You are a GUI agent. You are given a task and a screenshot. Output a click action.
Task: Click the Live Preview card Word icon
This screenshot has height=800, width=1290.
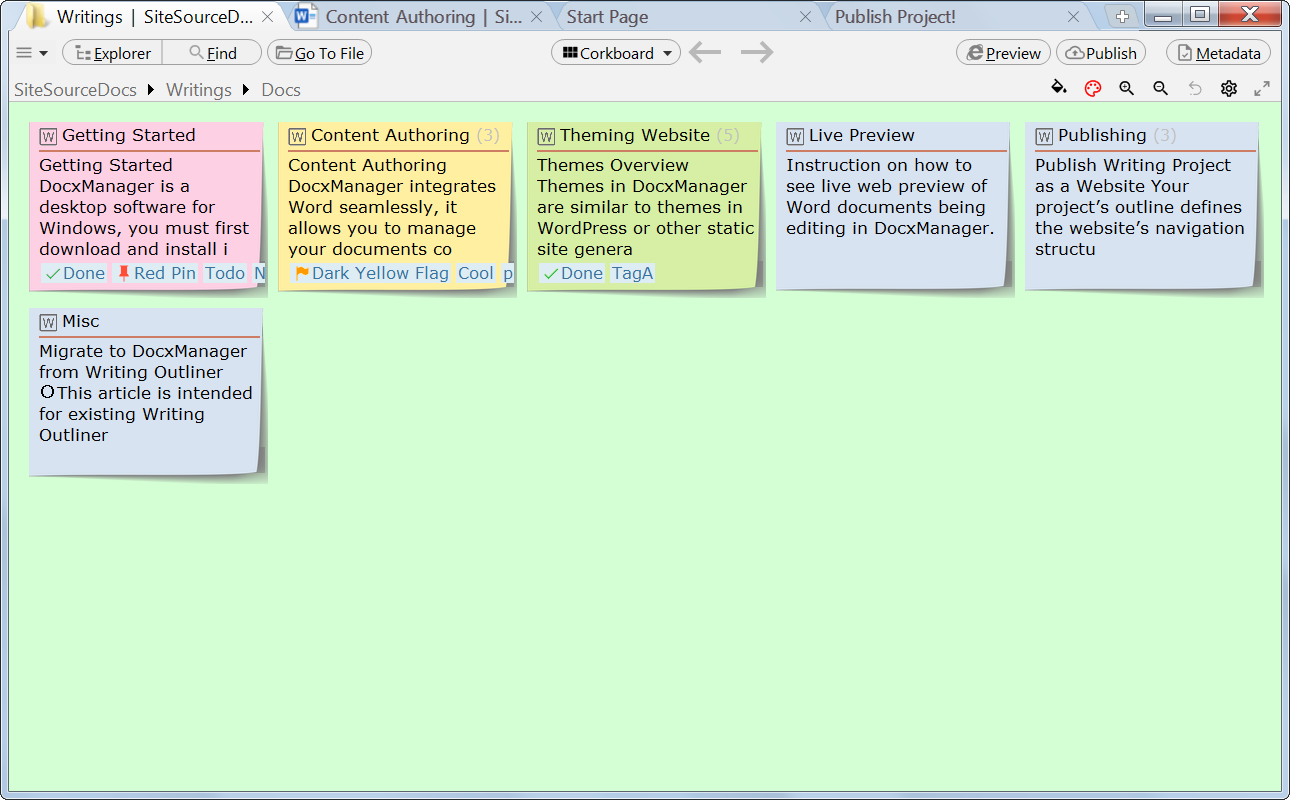(x=795, y=136)
